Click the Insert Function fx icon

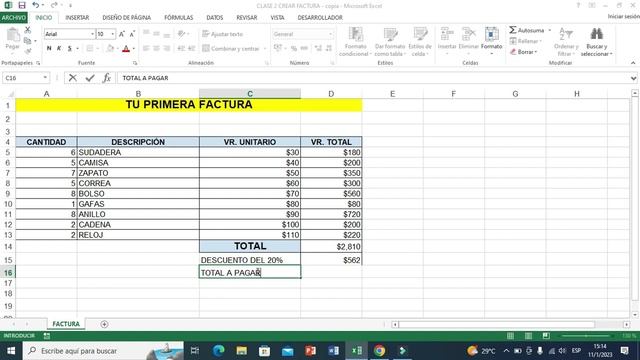[107, 78]
